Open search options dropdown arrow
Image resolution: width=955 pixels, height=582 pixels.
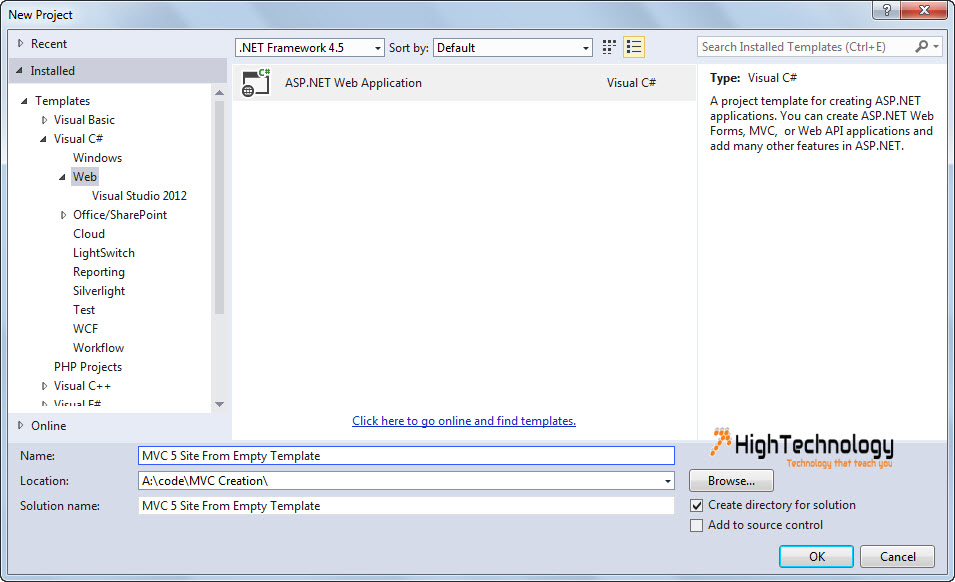(936, 47)
